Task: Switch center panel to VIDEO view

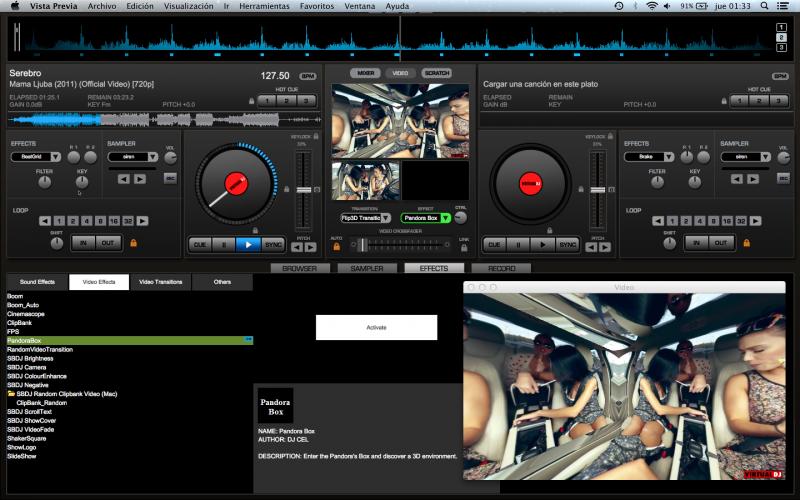Action: pyautogui.click(x=401, y=73)
